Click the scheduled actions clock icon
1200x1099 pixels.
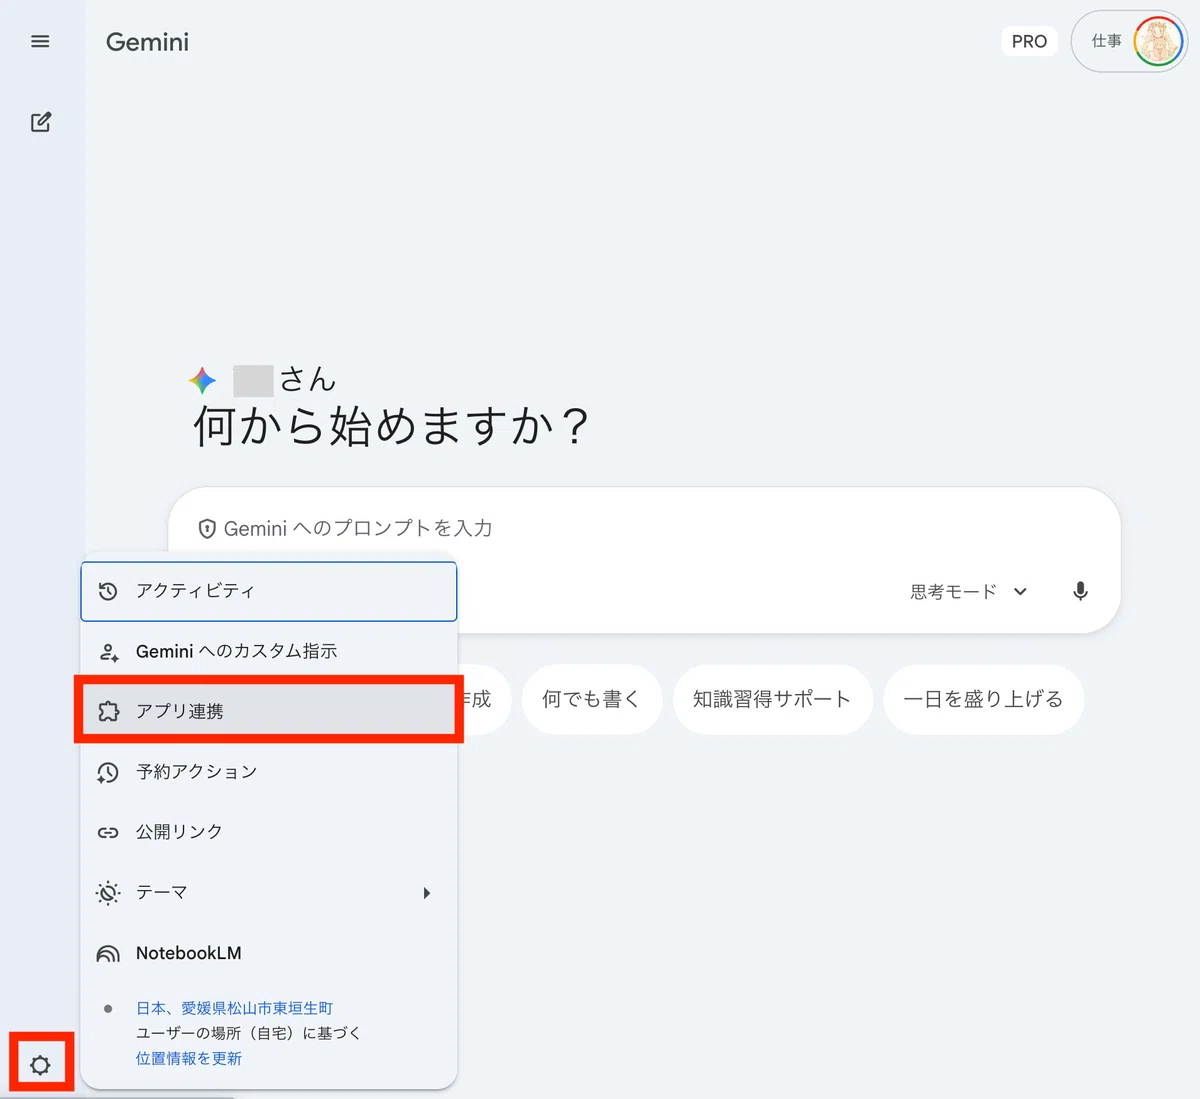click(108, 772)
